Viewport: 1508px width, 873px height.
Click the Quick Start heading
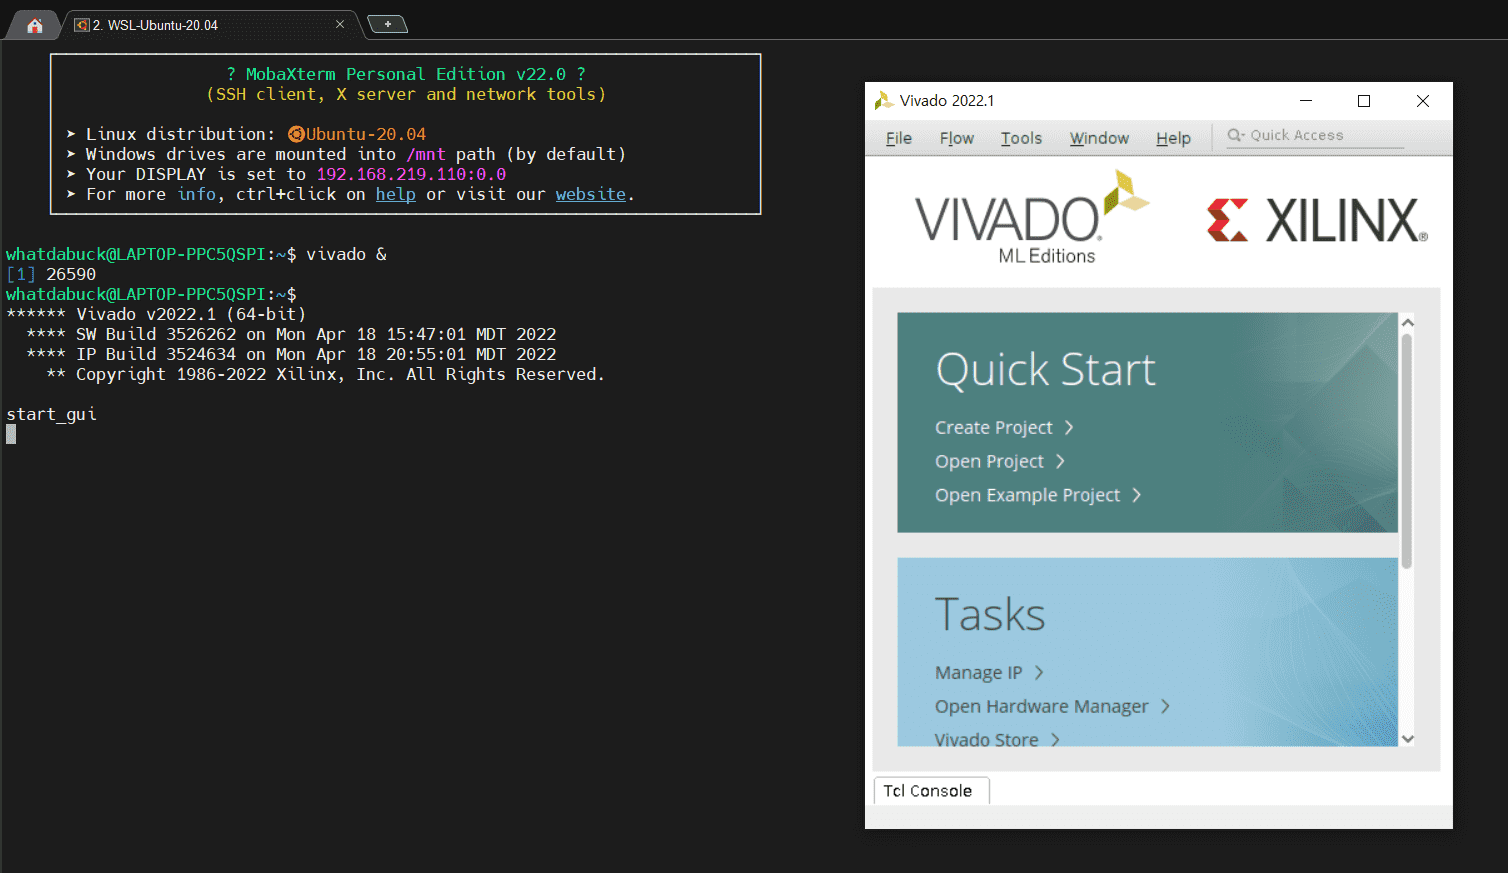point(1046,371)
